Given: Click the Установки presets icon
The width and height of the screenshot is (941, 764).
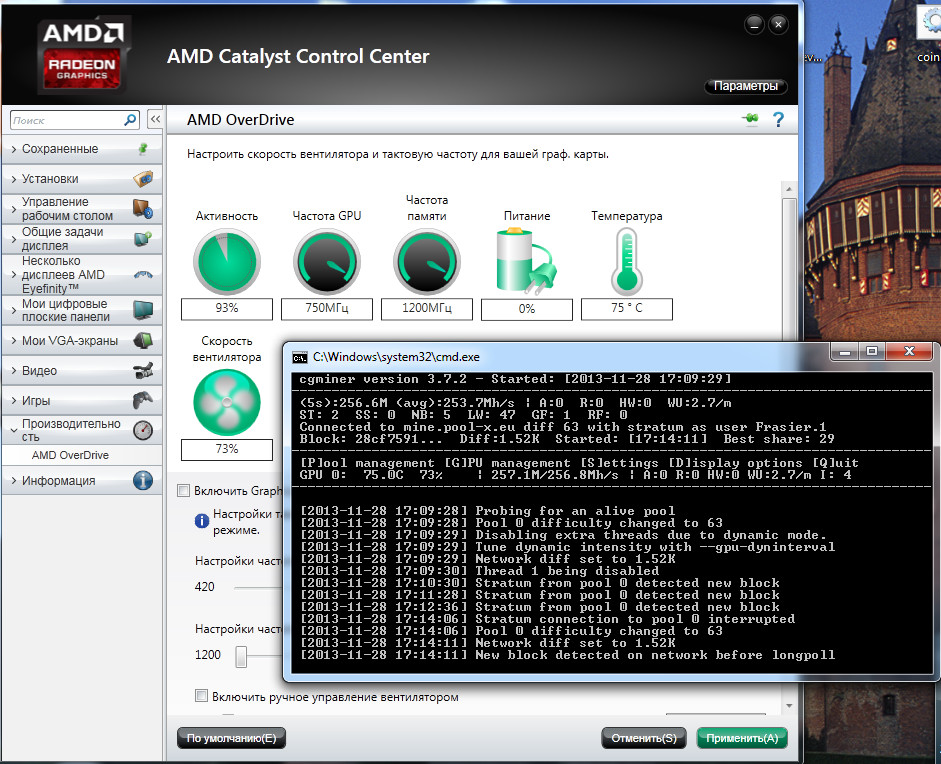Looking at the screenshot, I should click(x=143, y=178).
